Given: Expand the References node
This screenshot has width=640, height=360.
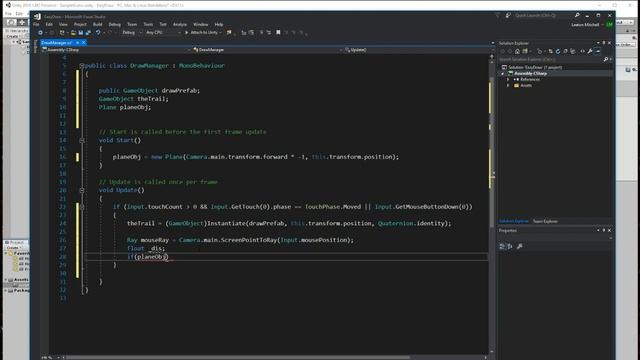Looking at the screenshot, I should point(508,80).
